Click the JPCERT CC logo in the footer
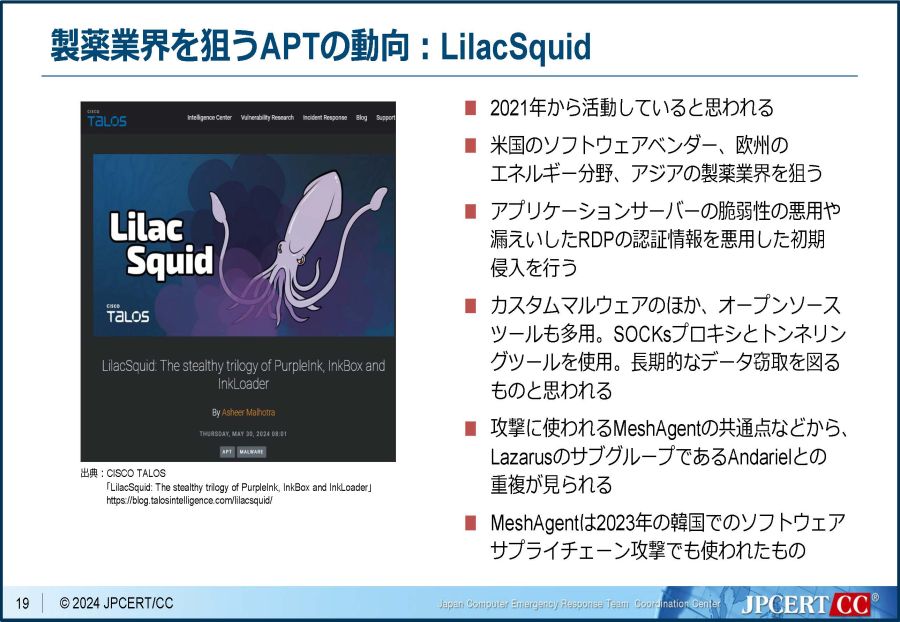This screenshot has height=622, width=900. coord(810,604)
